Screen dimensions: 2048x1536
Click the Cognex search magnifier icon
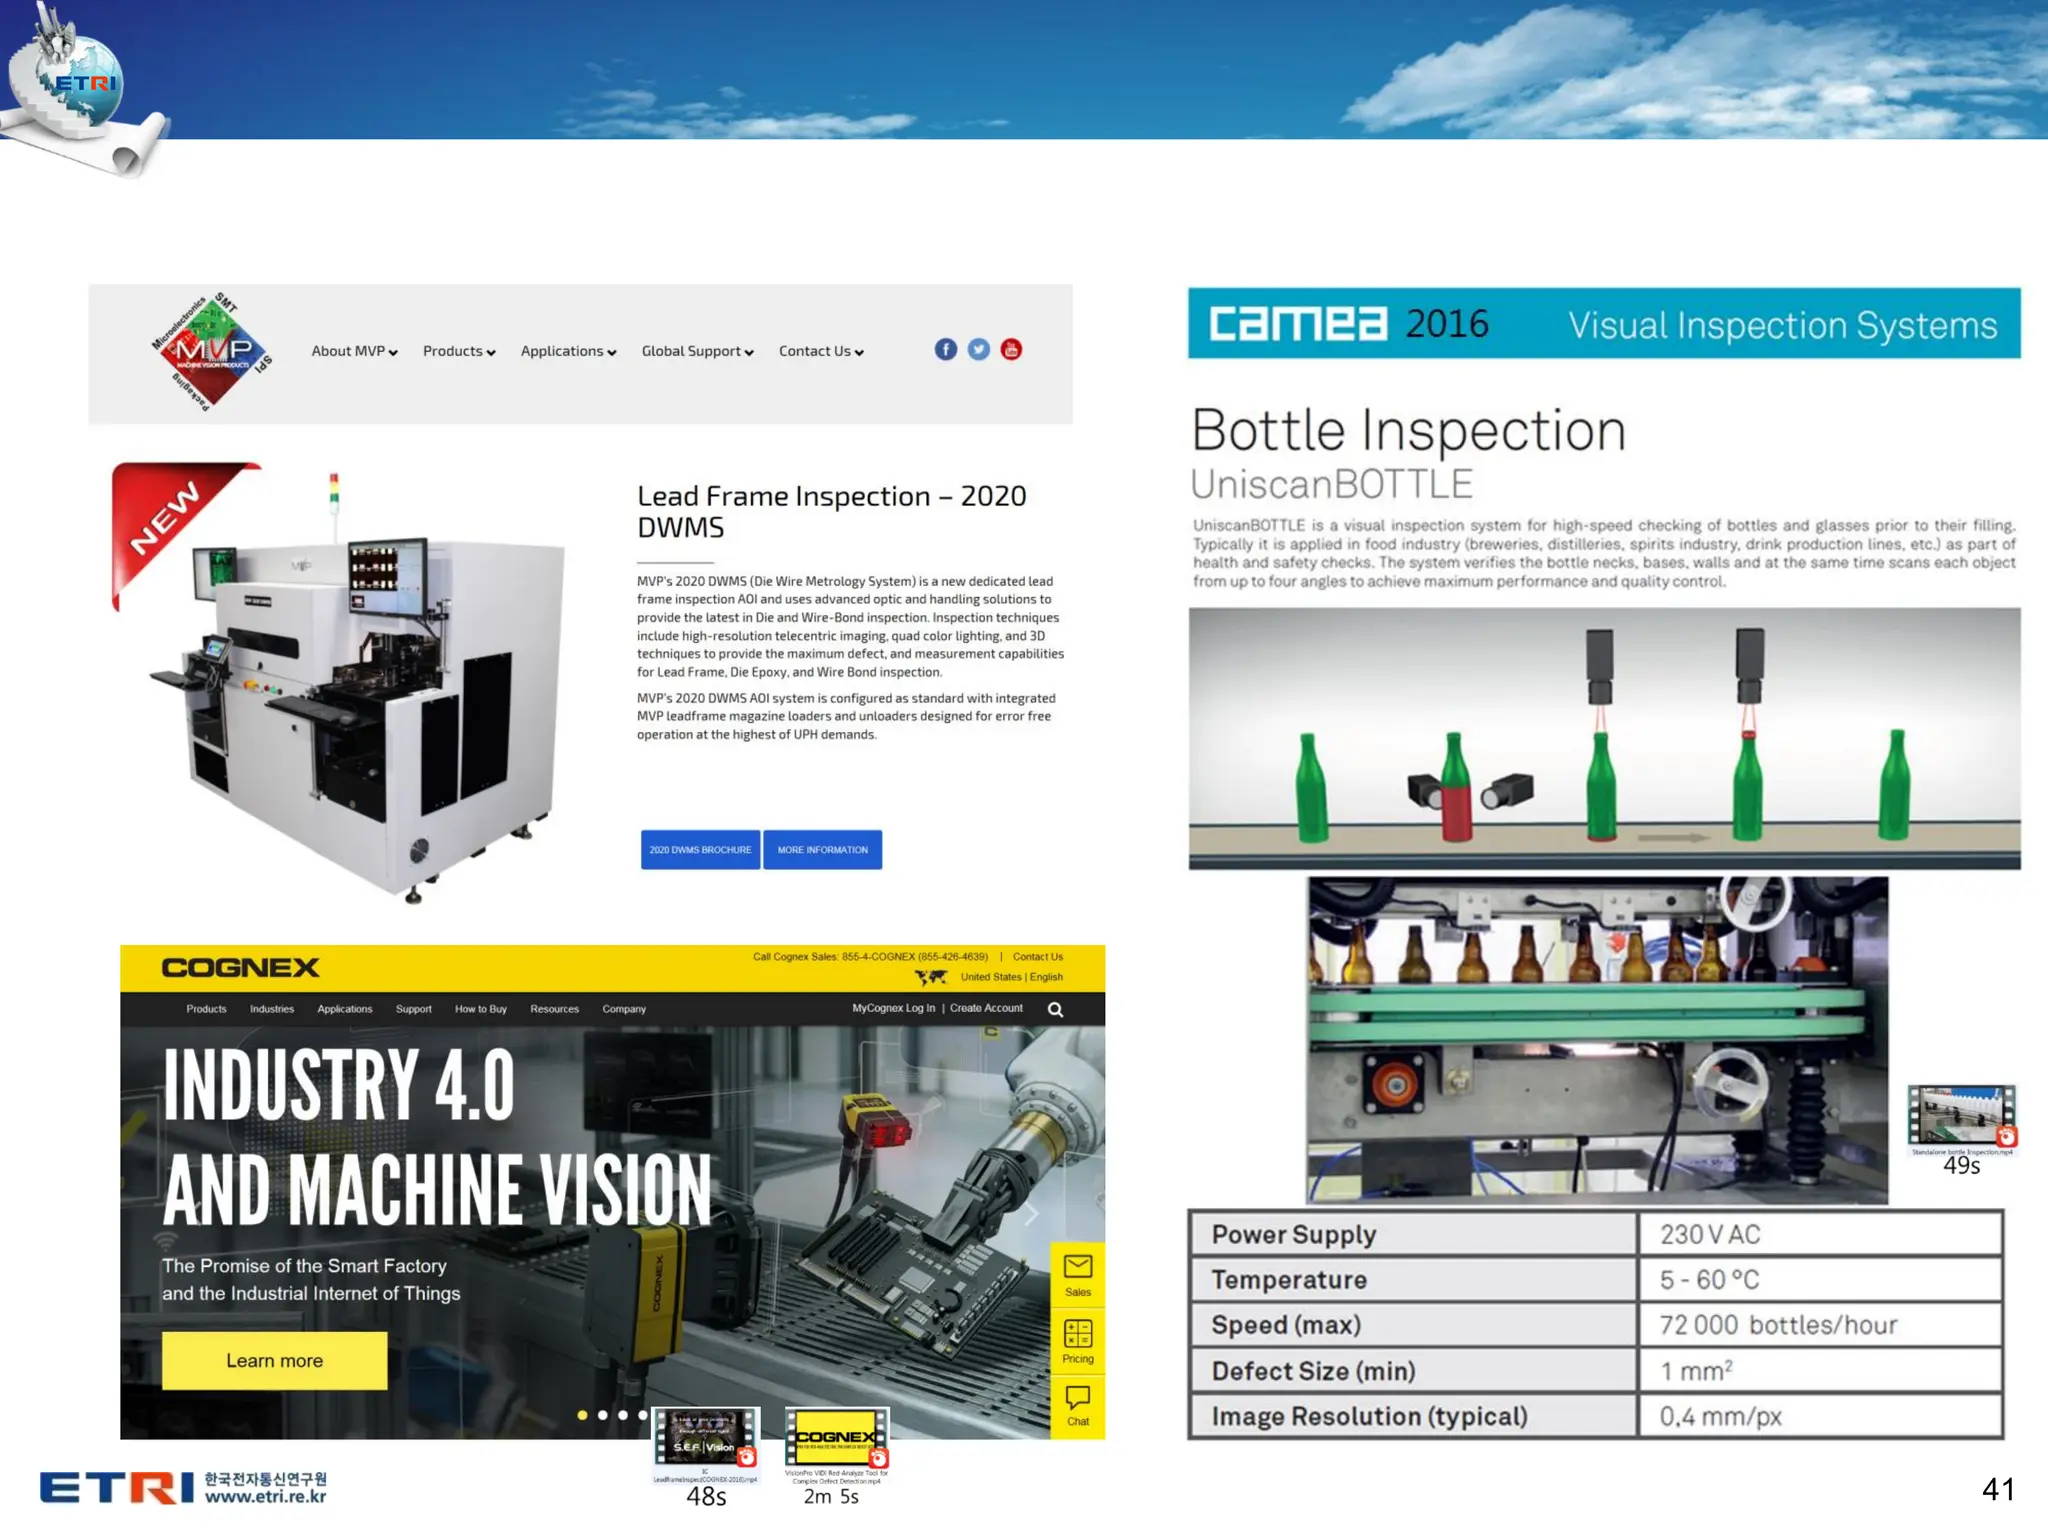[x=1055, y=1009]
